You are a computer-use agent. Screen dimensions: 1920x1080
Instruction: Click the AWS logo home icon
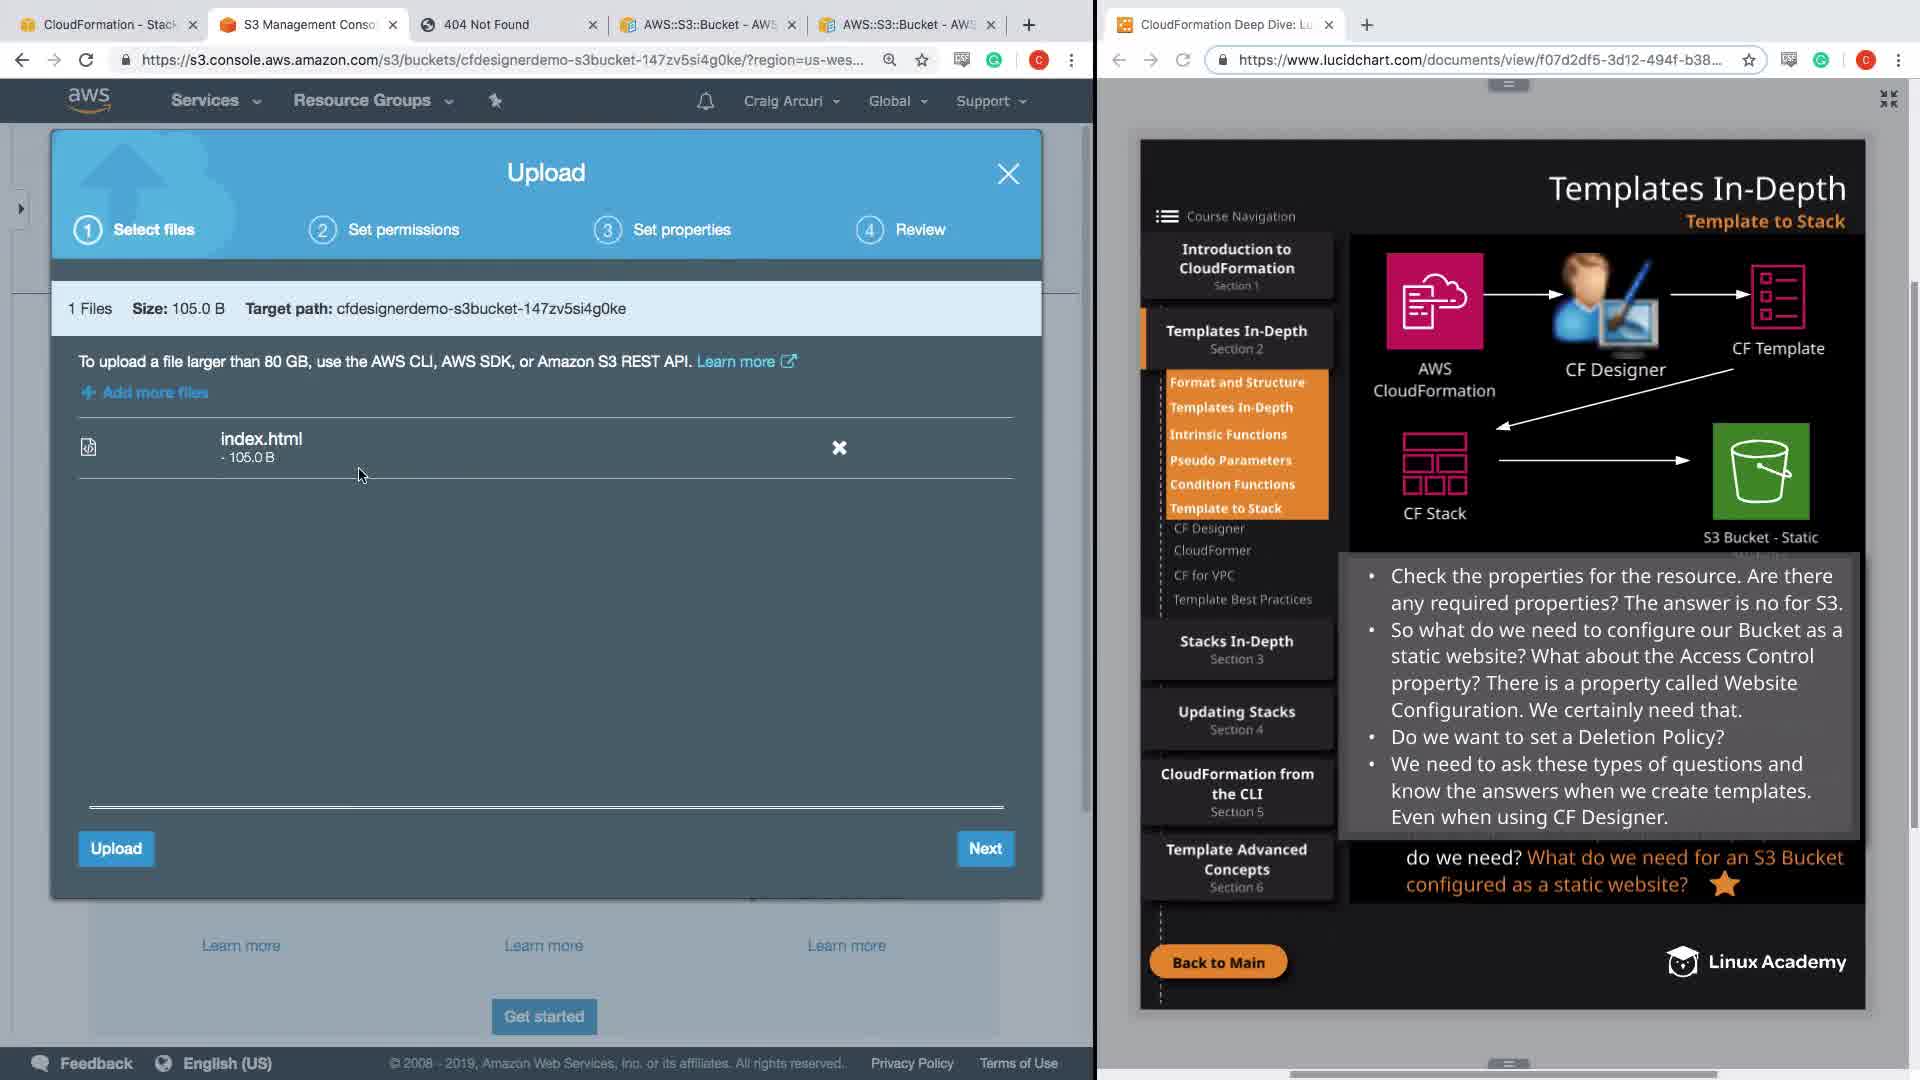coord(89,100)
